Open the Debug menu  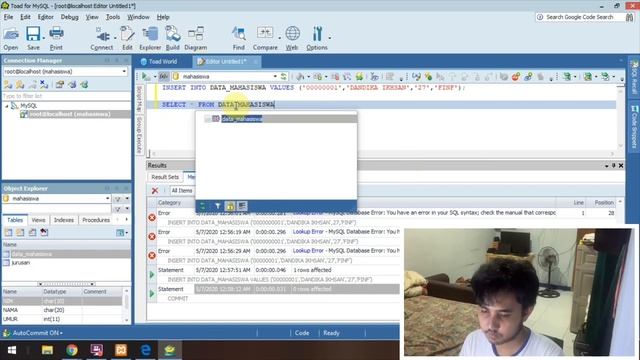point(69,17)
